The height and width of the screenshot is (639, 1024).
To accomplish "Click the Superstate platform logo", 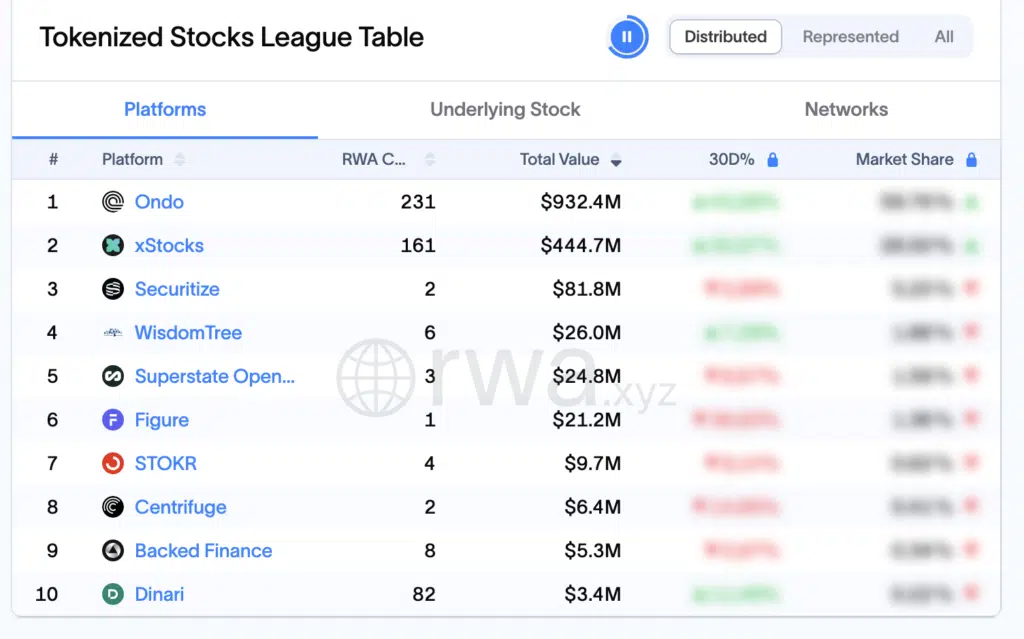I will 113,376.
